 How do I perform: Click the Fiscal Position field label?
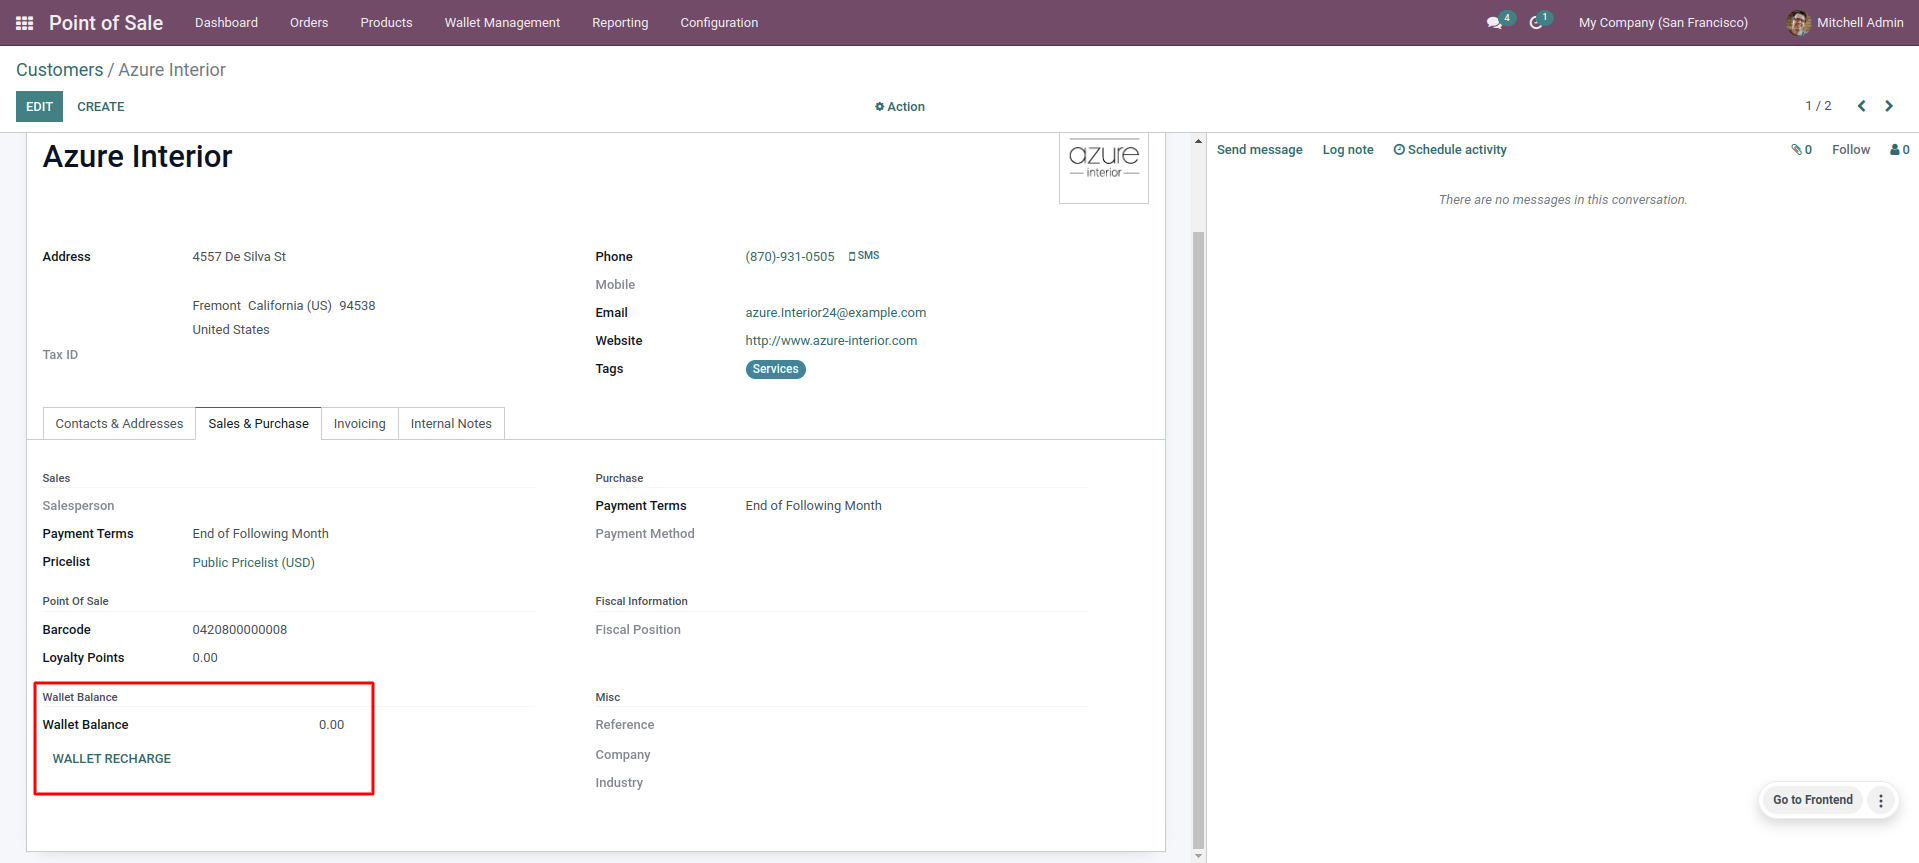(x=638, y=630)
